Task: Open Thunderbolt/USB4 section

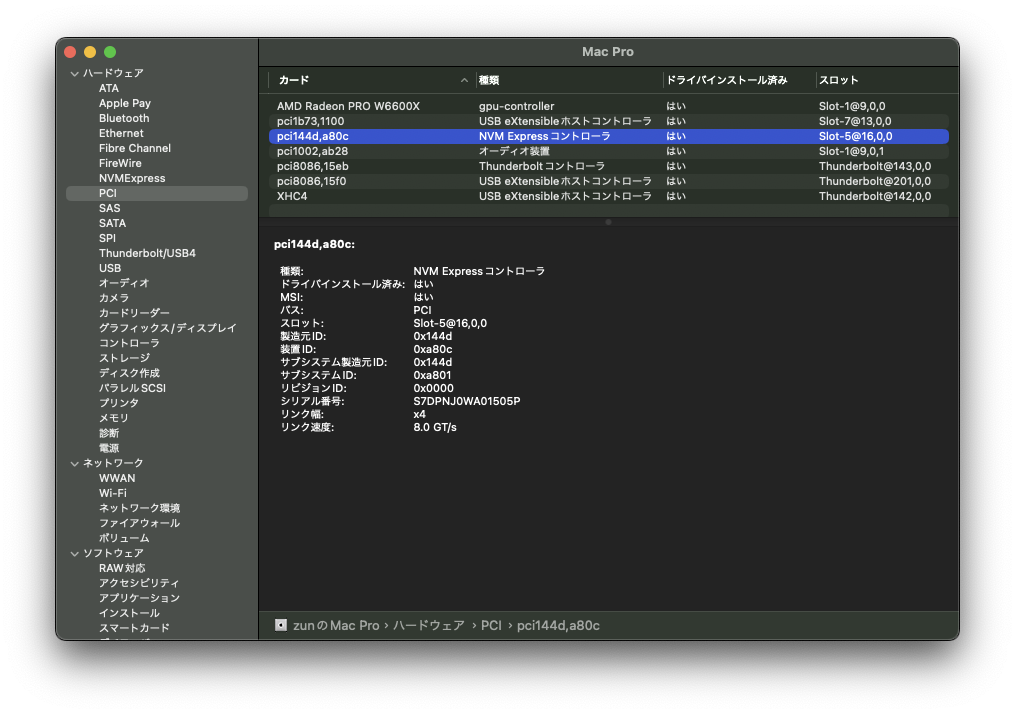Action: click(x=147, y=253)
